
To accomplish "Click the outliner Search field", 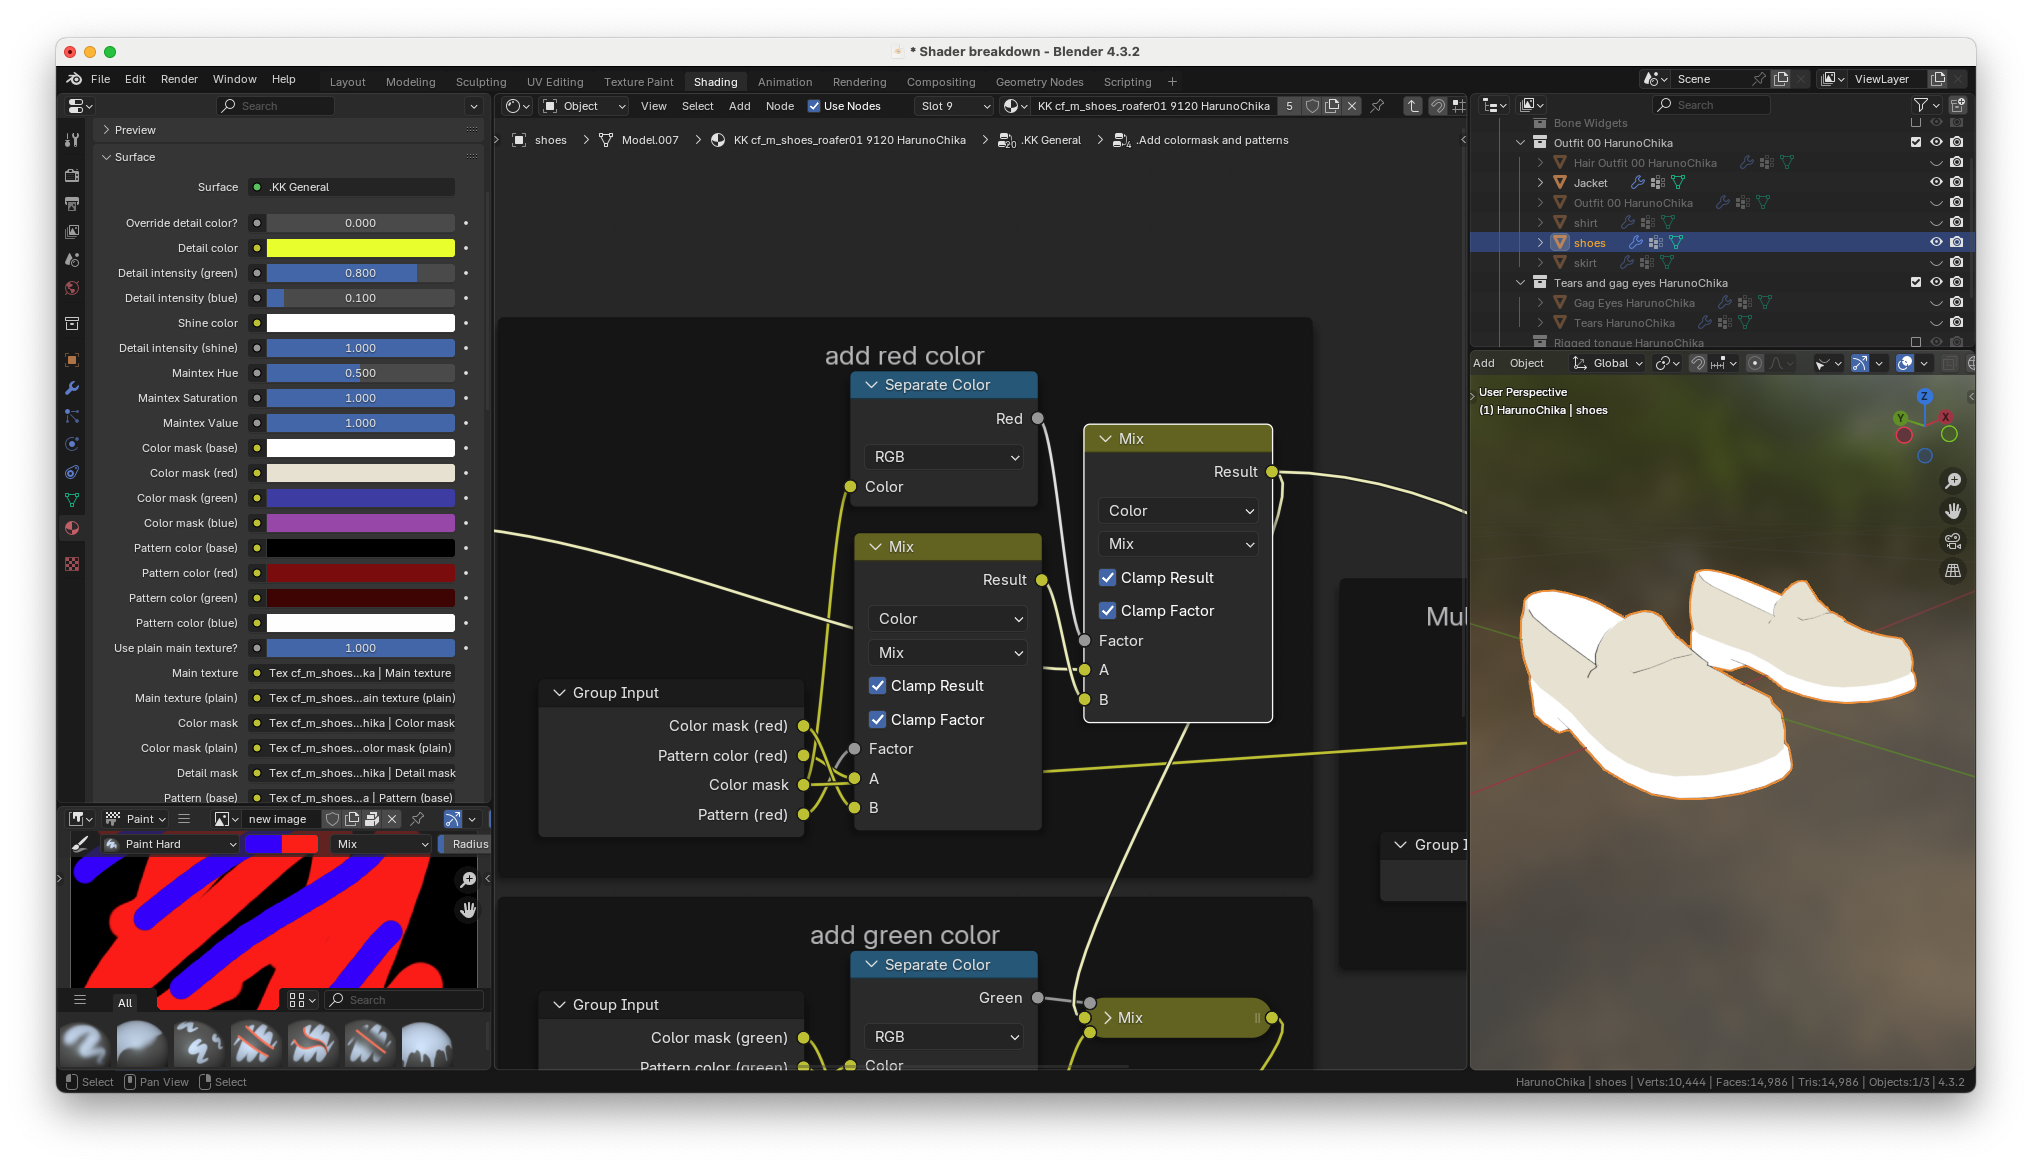I will (1710, 105).
